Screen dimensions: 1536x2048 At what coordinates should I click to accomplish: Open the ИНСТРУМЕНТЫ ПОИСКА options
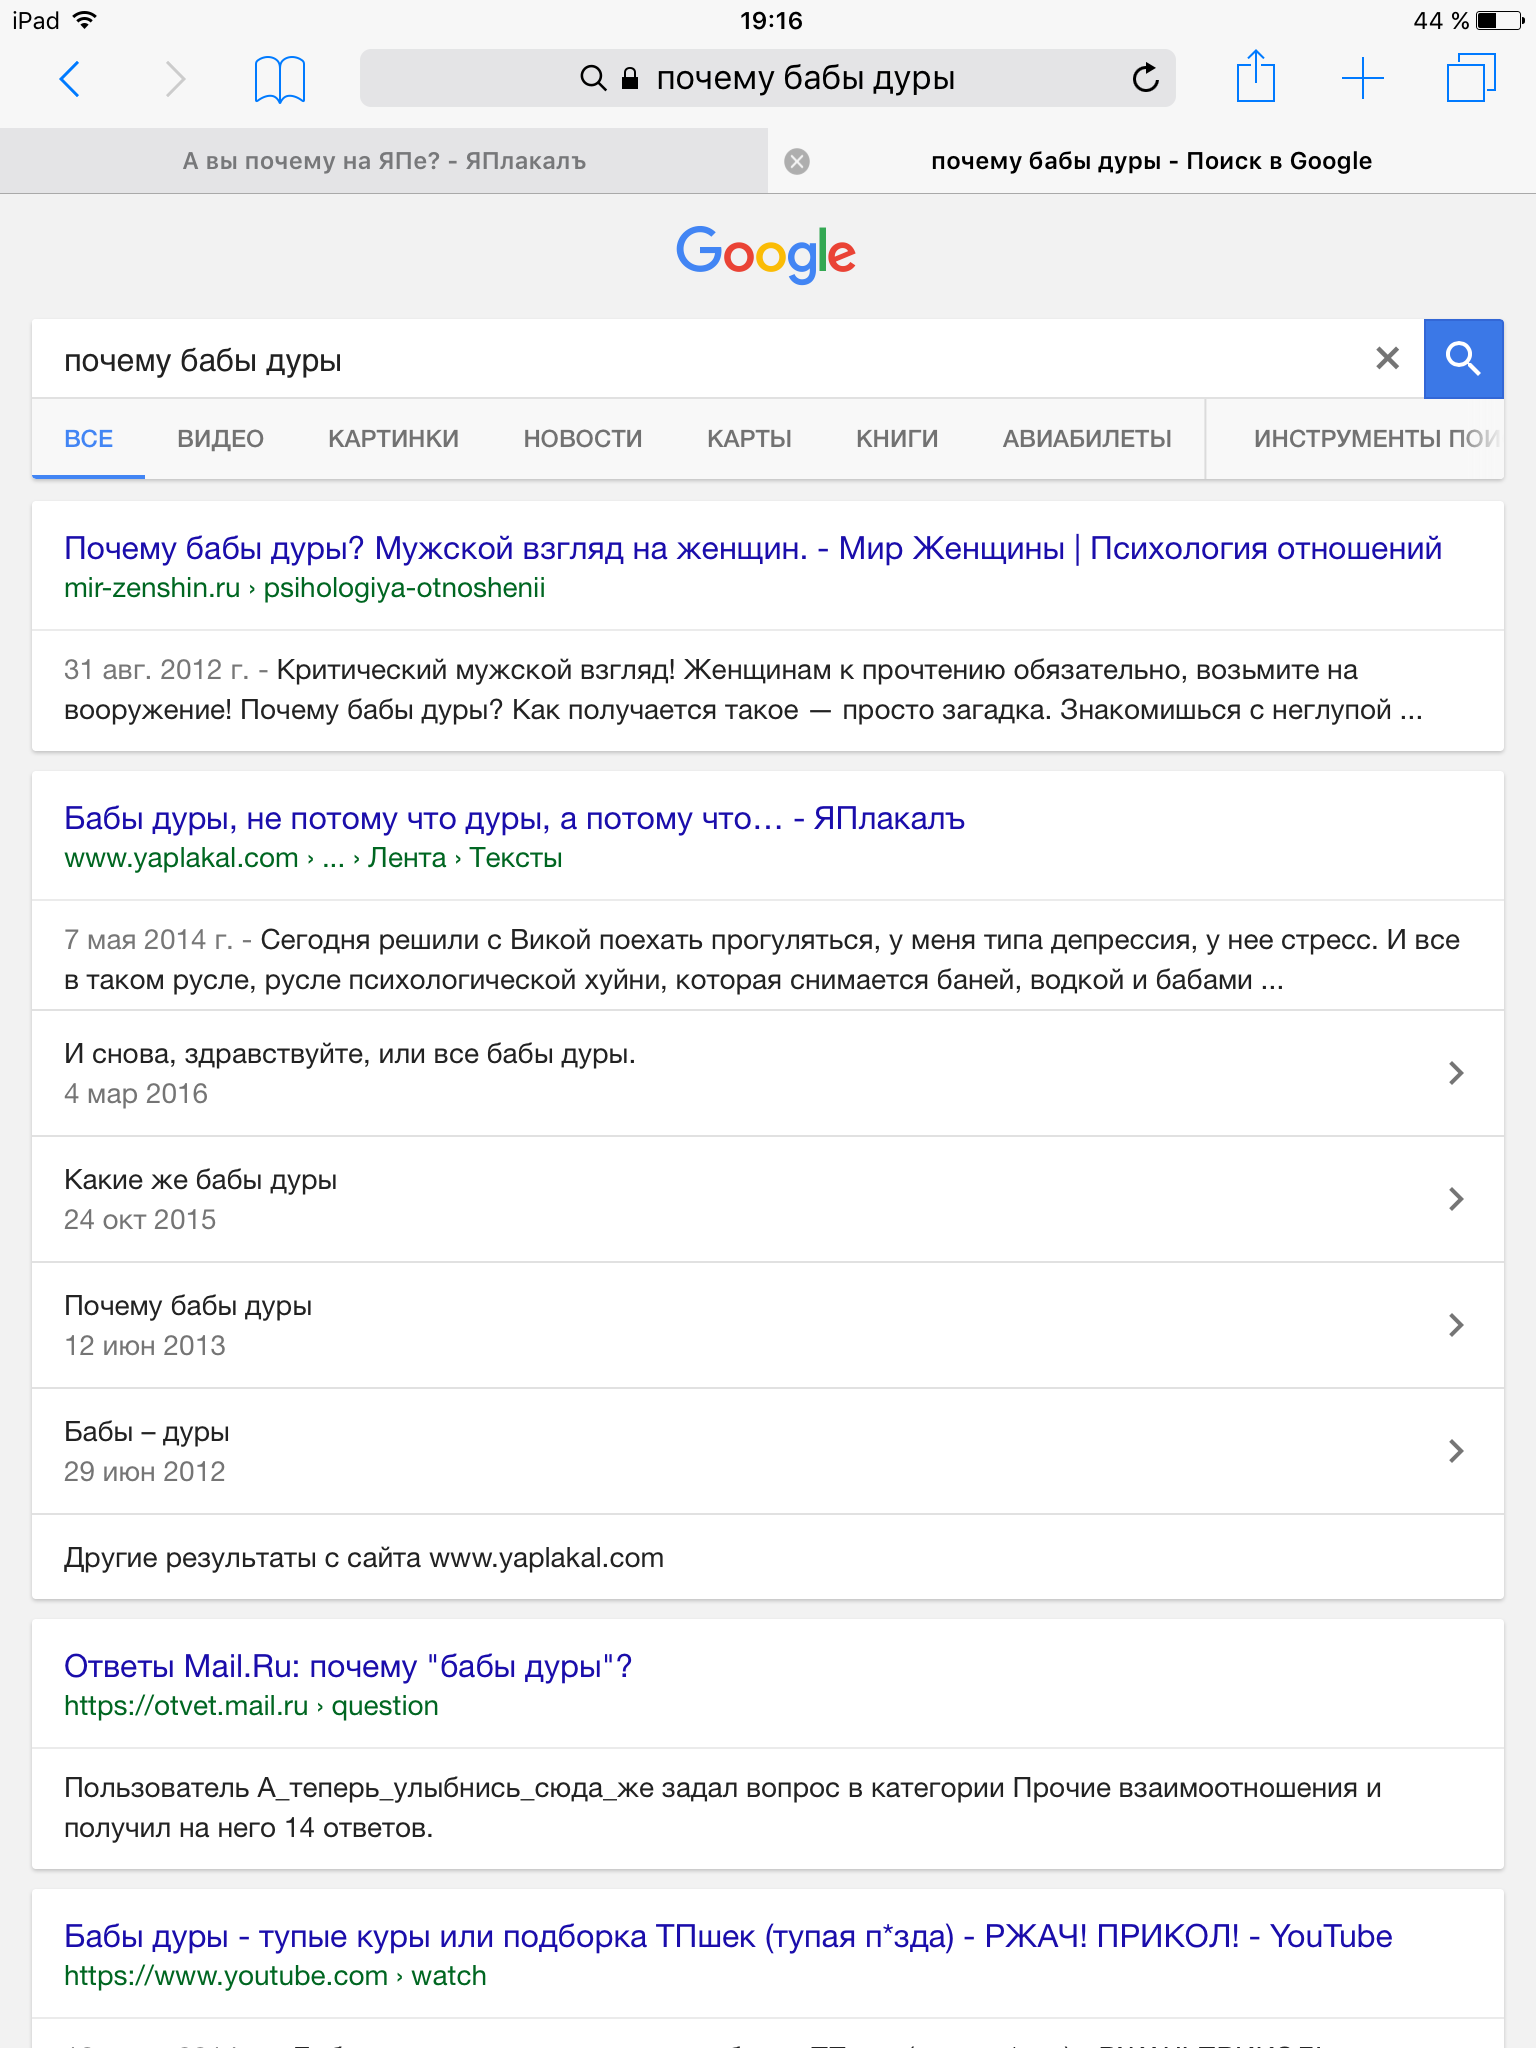tap(1376, 438)
